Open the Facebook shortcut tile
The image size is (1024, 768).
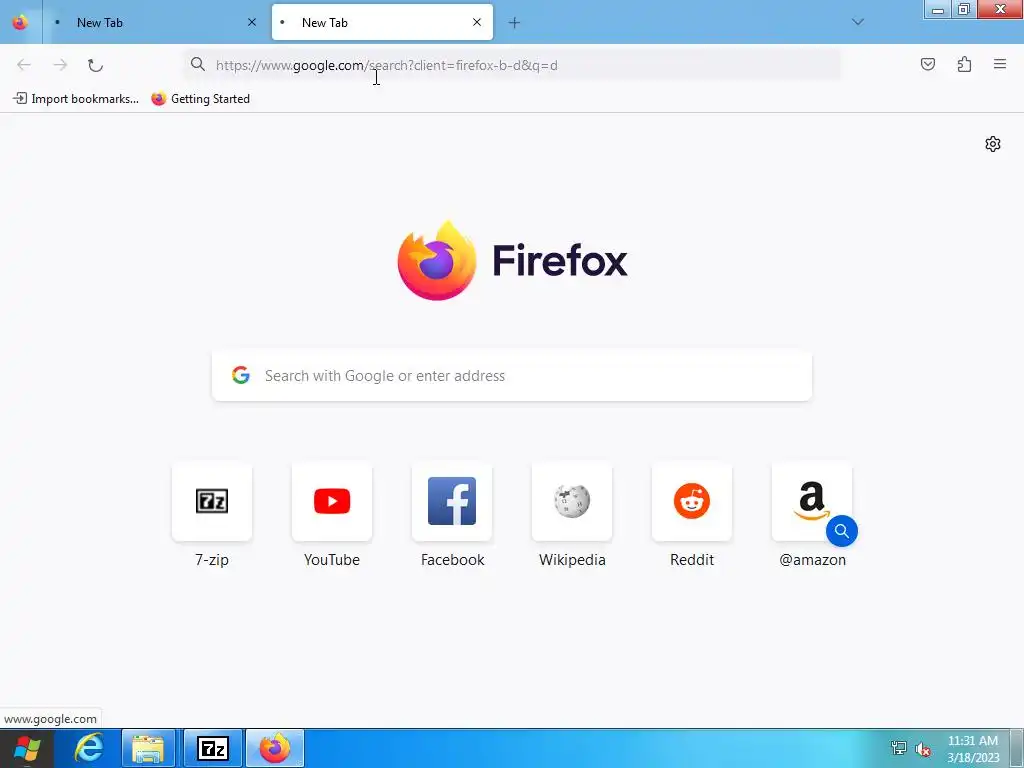[452, 502]
